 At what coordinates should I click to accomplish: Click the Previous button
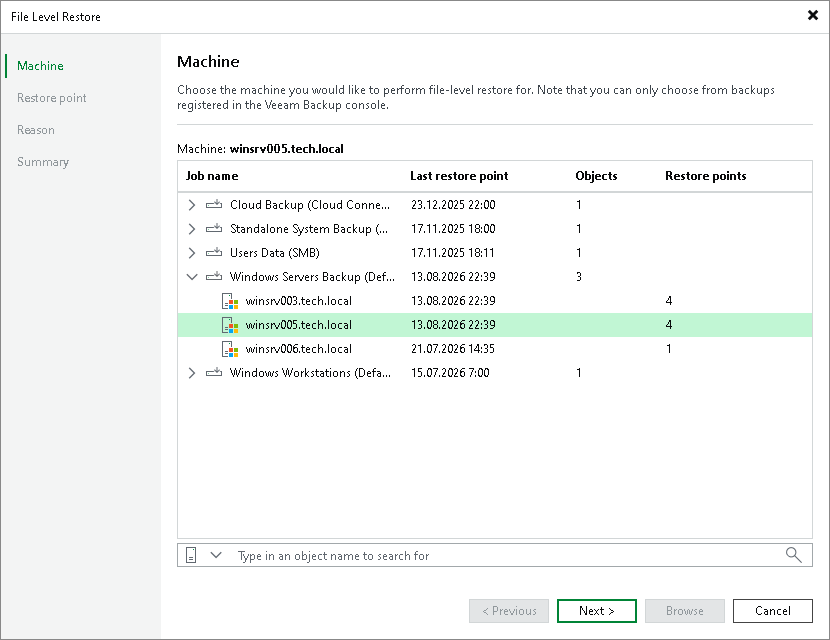click(x=509, y=611)
